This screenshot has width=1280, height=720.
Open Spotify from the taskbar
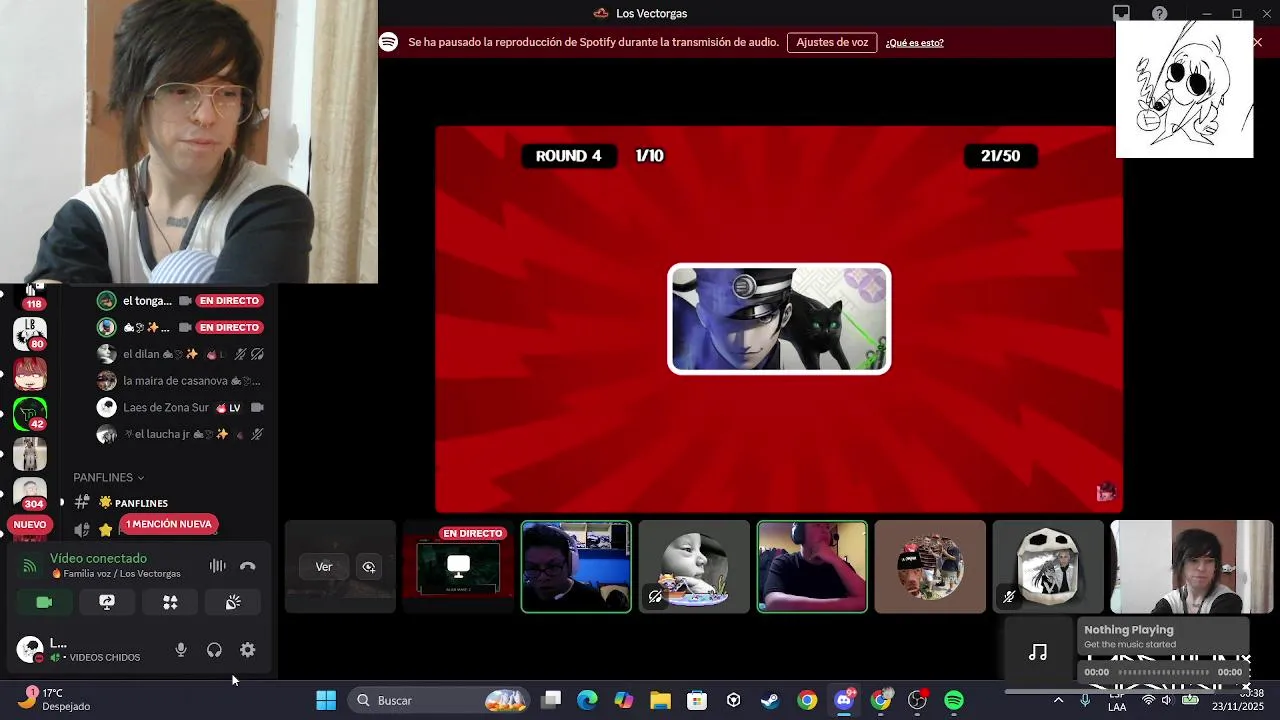[x=954, y=700]
